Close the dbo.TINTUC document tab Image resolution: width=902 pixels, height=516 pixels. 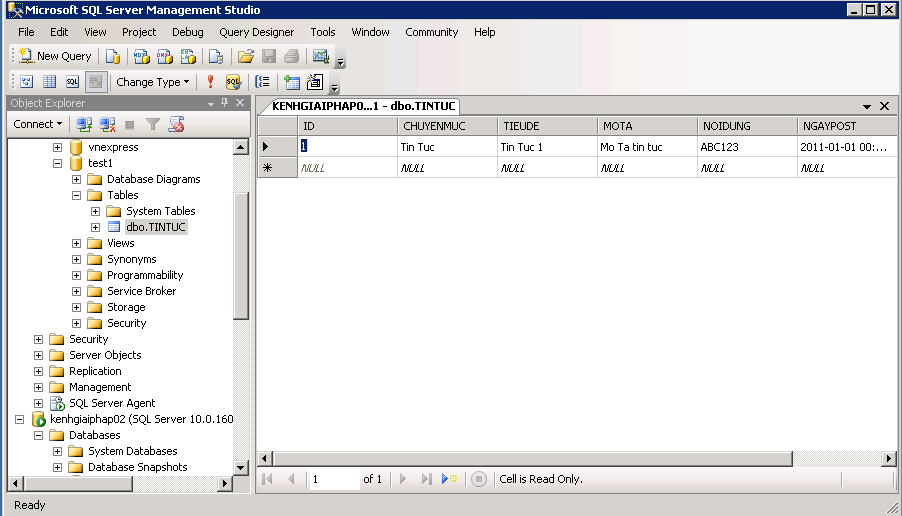(884, 106)
